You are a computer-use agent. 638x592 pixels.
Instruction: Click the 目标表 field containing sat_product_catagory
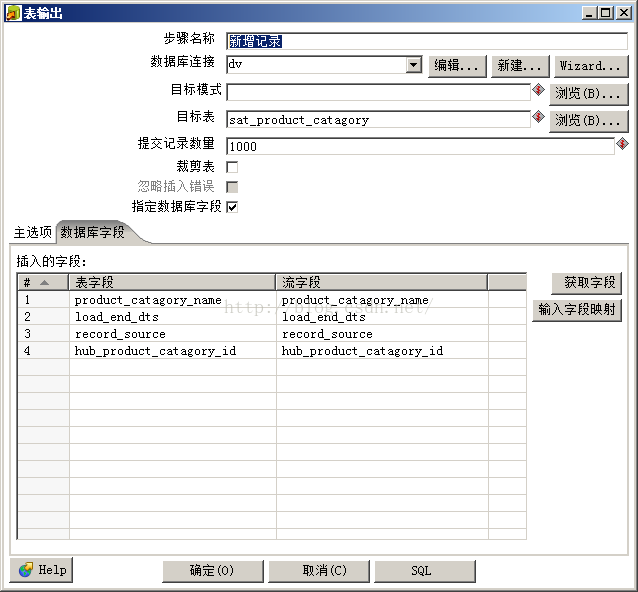pos(378,120)
